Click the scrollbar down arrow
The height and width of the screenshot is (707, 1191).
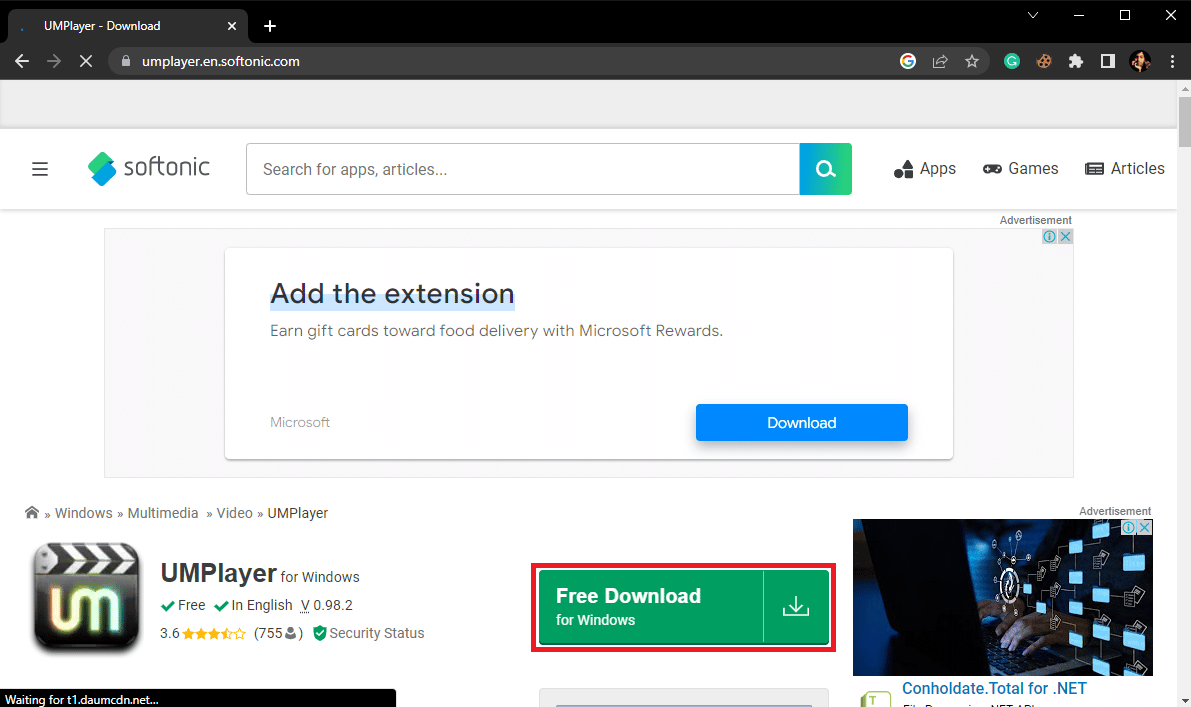pyautogui.click(x=1184, y=700)
